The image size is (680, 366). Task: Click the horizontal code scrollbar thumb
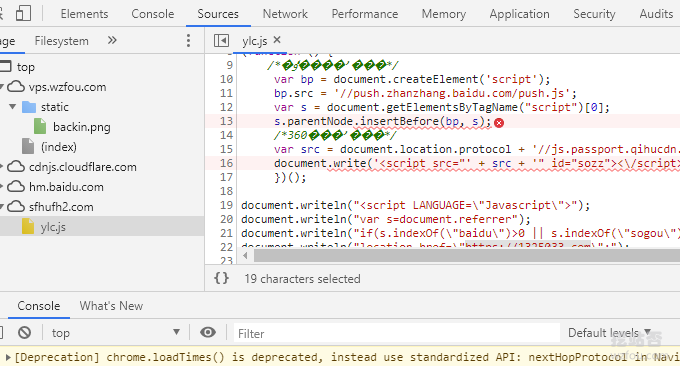pyautogui.click(x=467, y=255)
